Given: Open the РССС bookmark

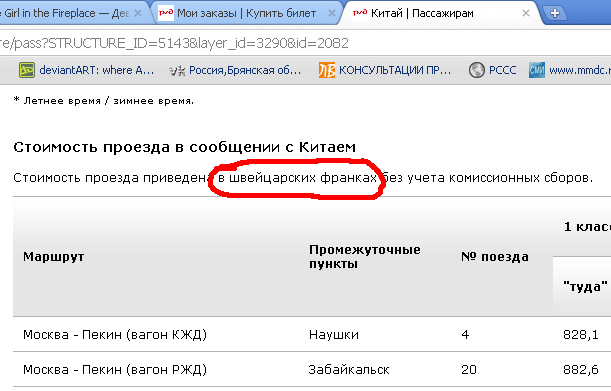Looking at the screenshot, I should [493, 70].
